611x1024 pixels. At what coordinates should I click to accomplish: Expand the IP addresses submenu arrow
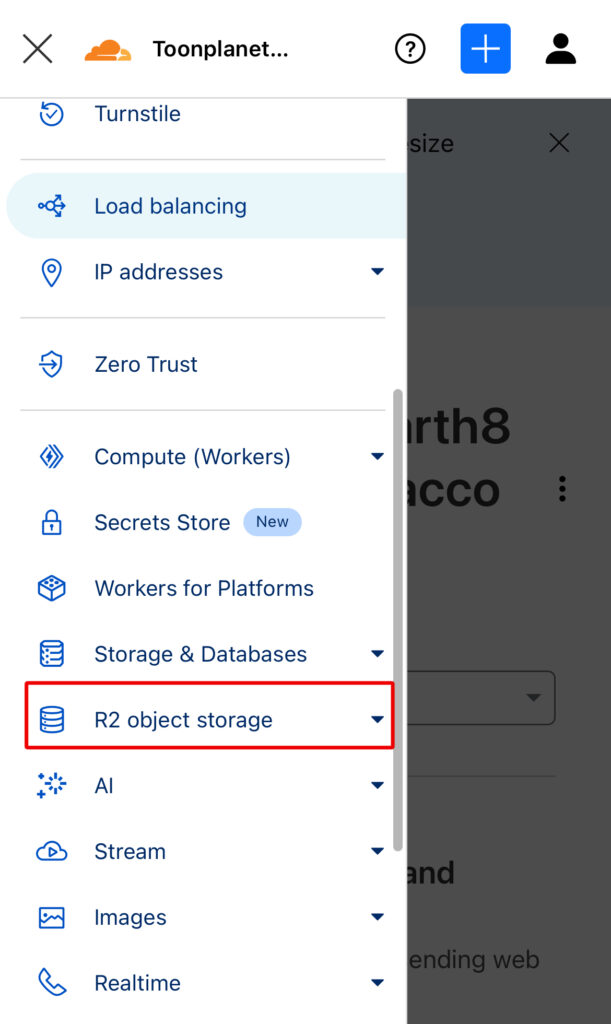377,271
